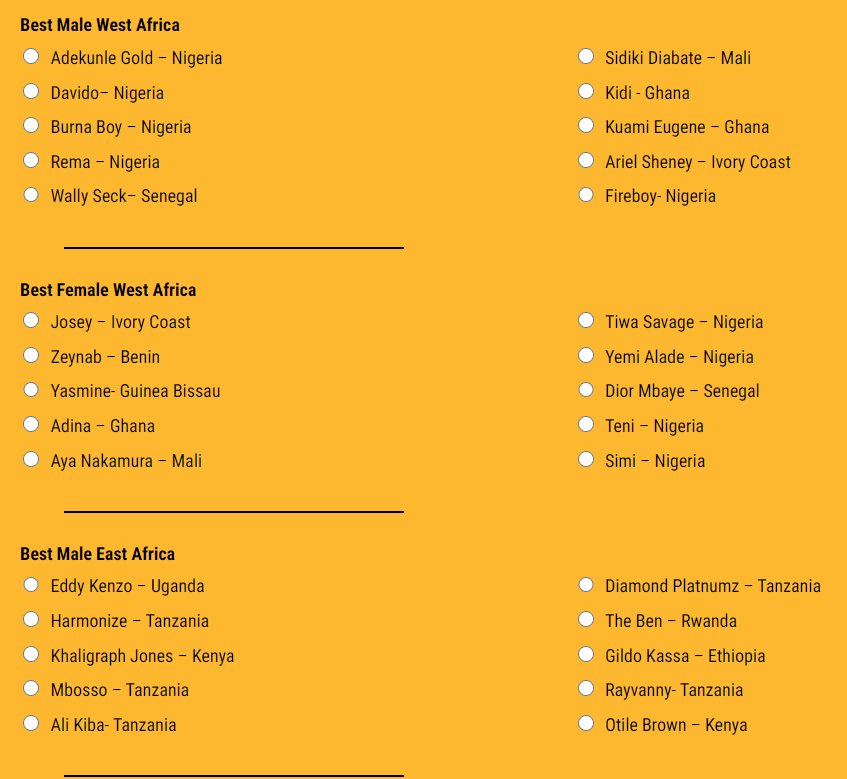Choose Davido – Nigeria option
The height and width of the screenshot is (779, 847).
31,92
